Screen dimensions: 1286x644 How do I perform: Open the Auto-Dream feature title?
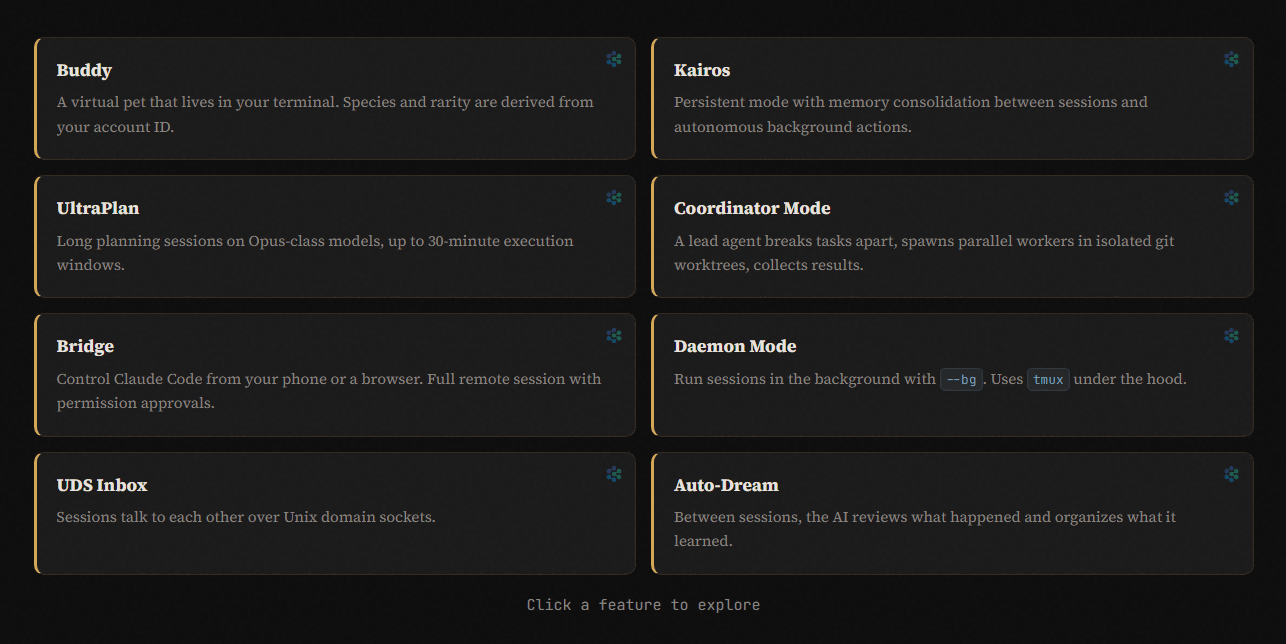pyautogui.click(x=726, y=485)
